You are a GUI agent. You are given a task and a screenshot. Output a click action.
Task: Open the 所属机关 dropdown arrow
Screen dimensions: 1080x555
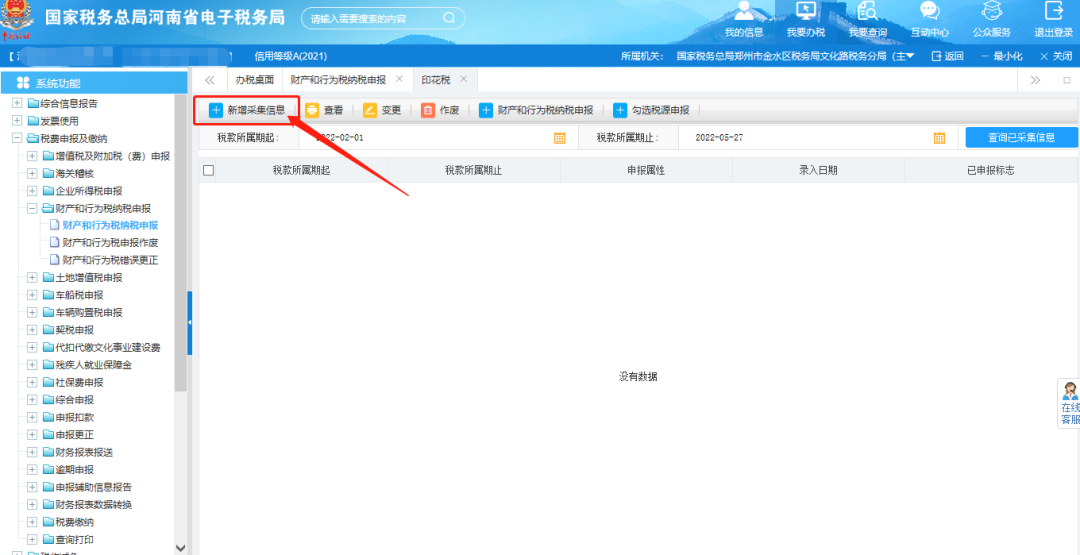pyautogui.click(x=910, y=56)
